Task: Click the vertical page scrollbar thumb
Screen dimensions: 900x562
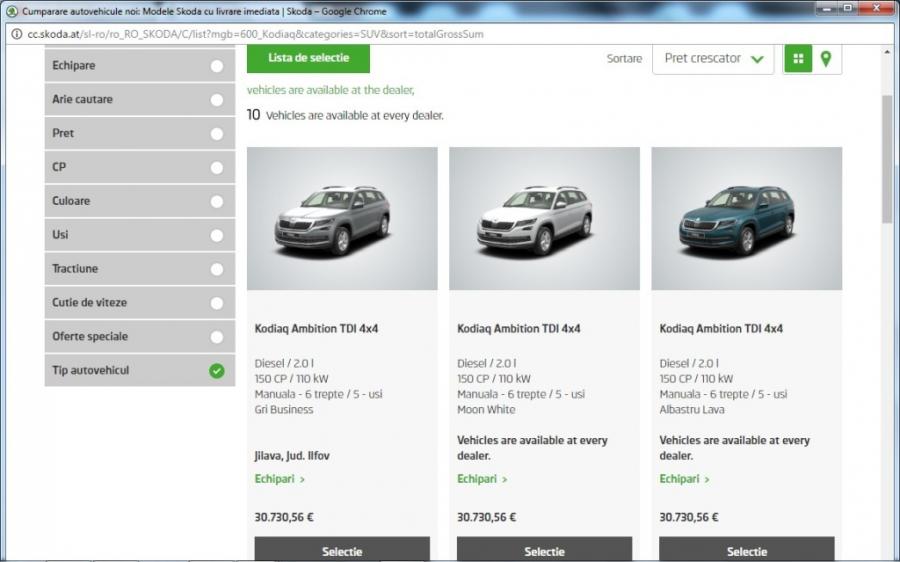Action: coord(887,160)
